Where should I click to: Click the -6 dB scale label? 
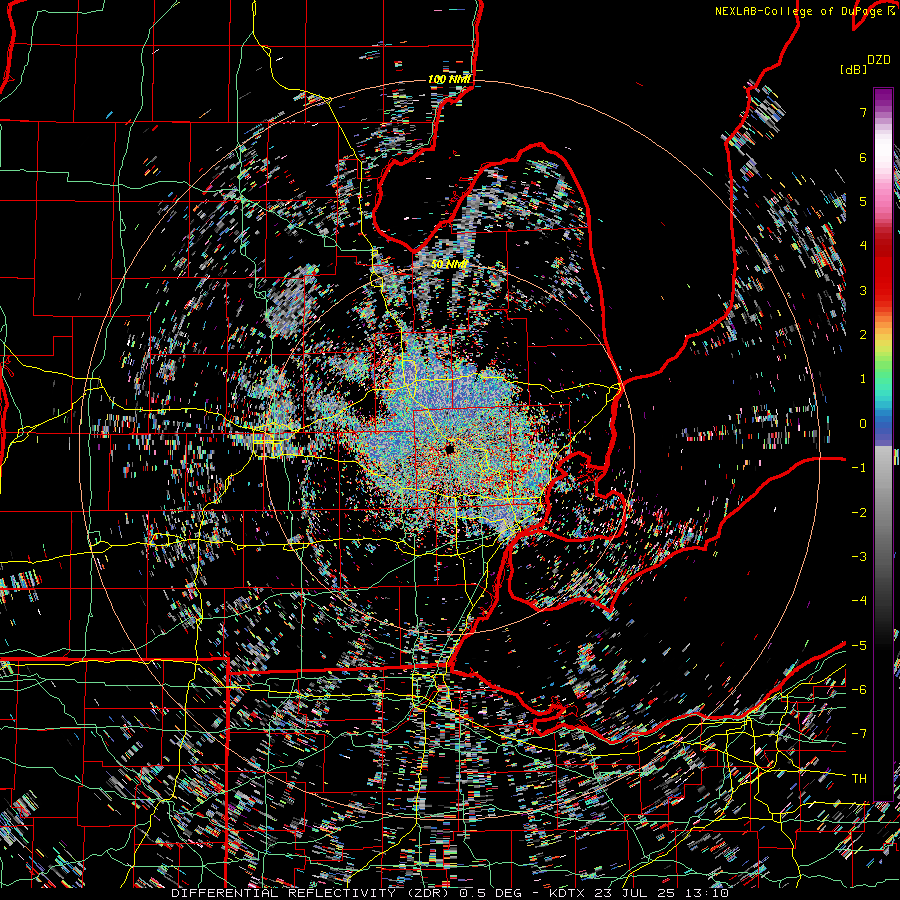(859, 689)
